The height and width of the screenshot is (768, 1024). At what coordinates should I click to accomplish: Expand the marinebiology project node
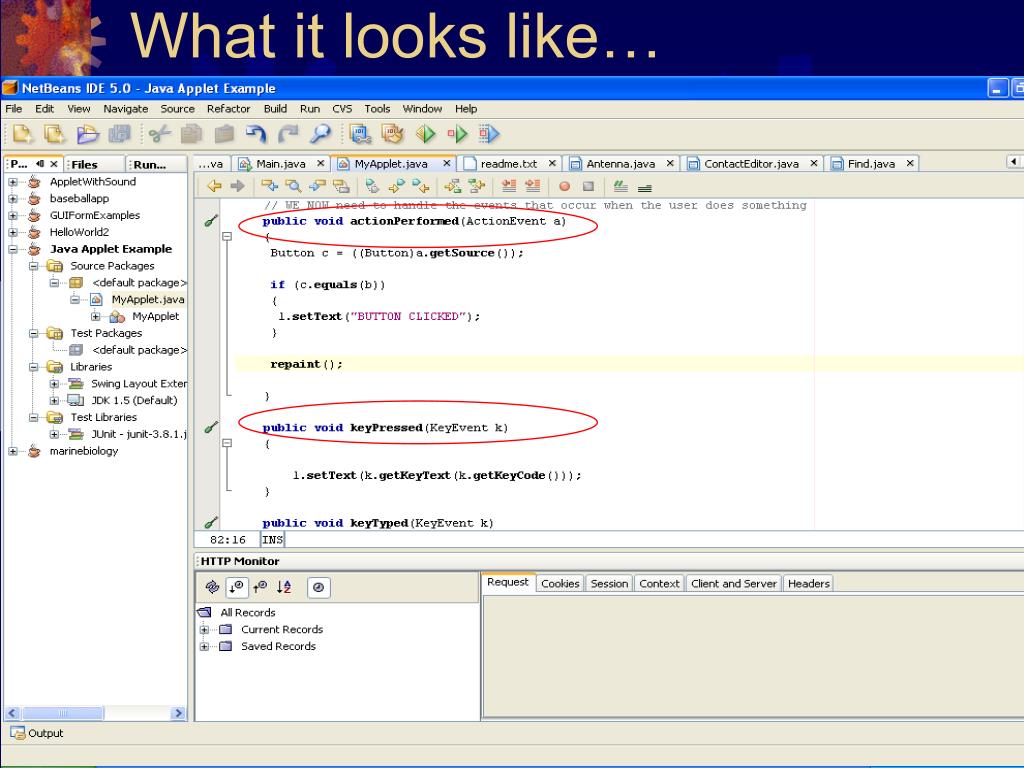pyautogui.click(x=13, y=451)
